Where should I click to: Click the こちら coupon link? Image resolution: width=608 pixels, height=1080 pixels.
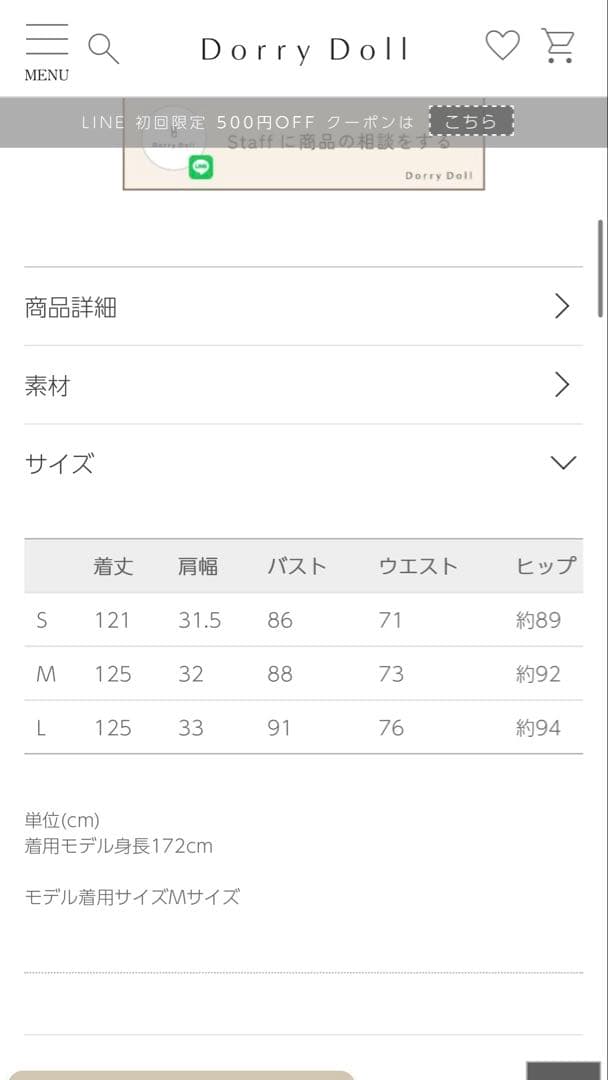(470, 121)
